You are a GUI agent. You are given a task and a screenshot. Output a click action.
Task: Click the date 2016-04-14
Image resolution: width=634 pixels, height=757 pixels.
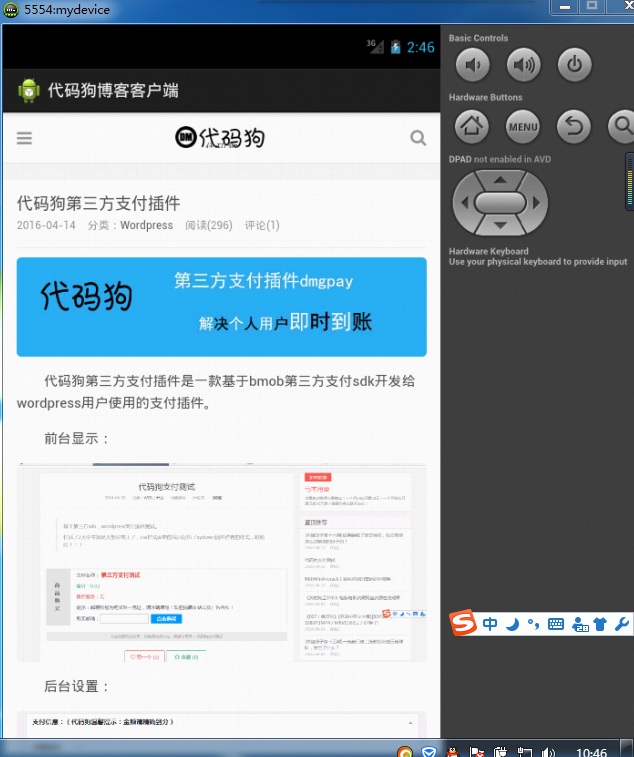(46, 225)
